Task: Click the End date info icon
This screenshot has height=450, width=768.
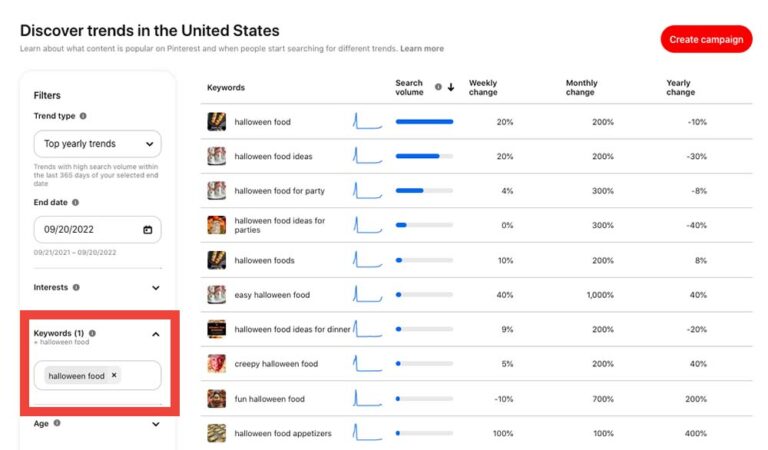Action: (x=75, y=202)
